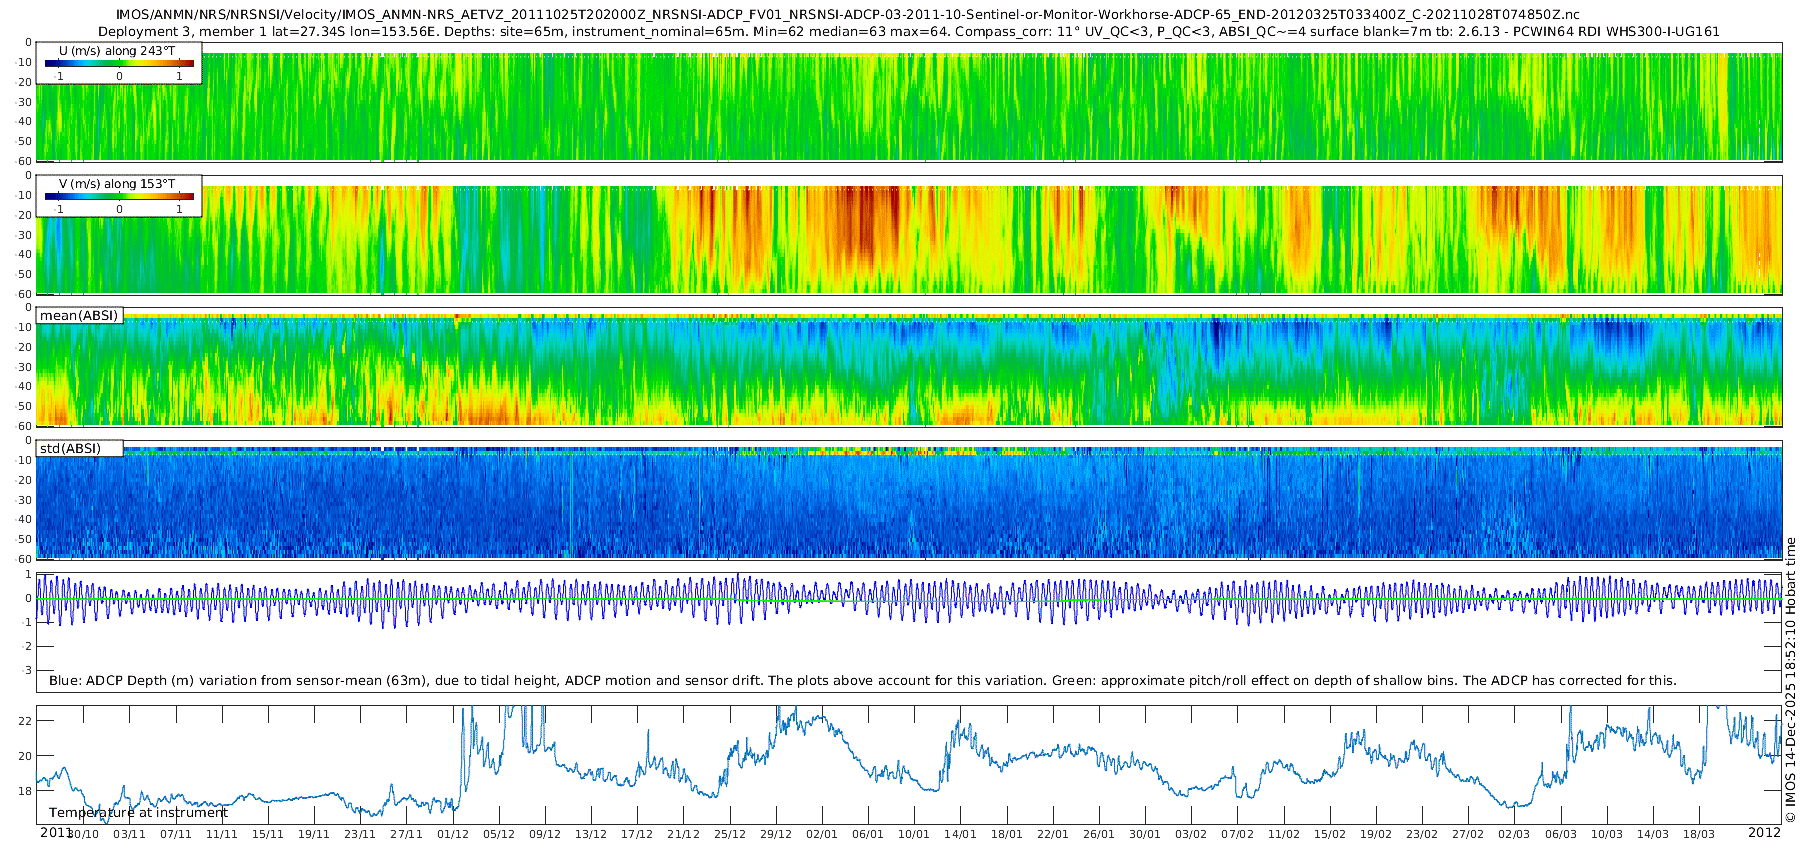The image size is (1800, 850).
Task: Click the V velocity colorbar legend
Action: point(119,197)
